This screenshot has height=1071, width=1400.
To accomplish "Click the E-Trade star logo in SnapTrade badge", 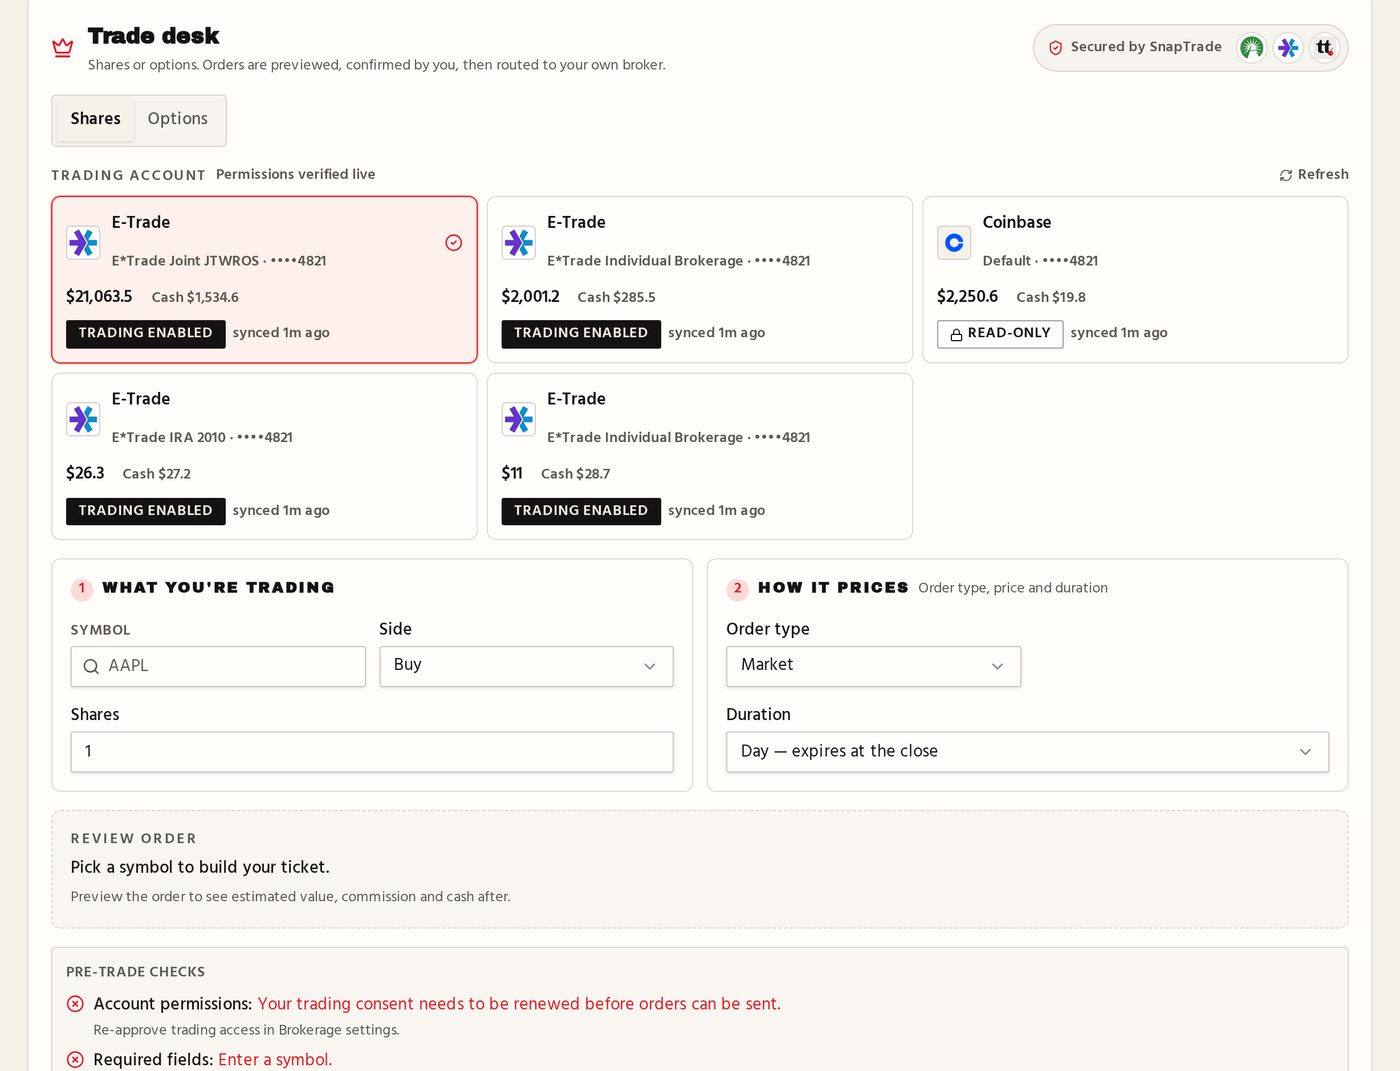I will pyautogui.click(x=1288, y=47).
